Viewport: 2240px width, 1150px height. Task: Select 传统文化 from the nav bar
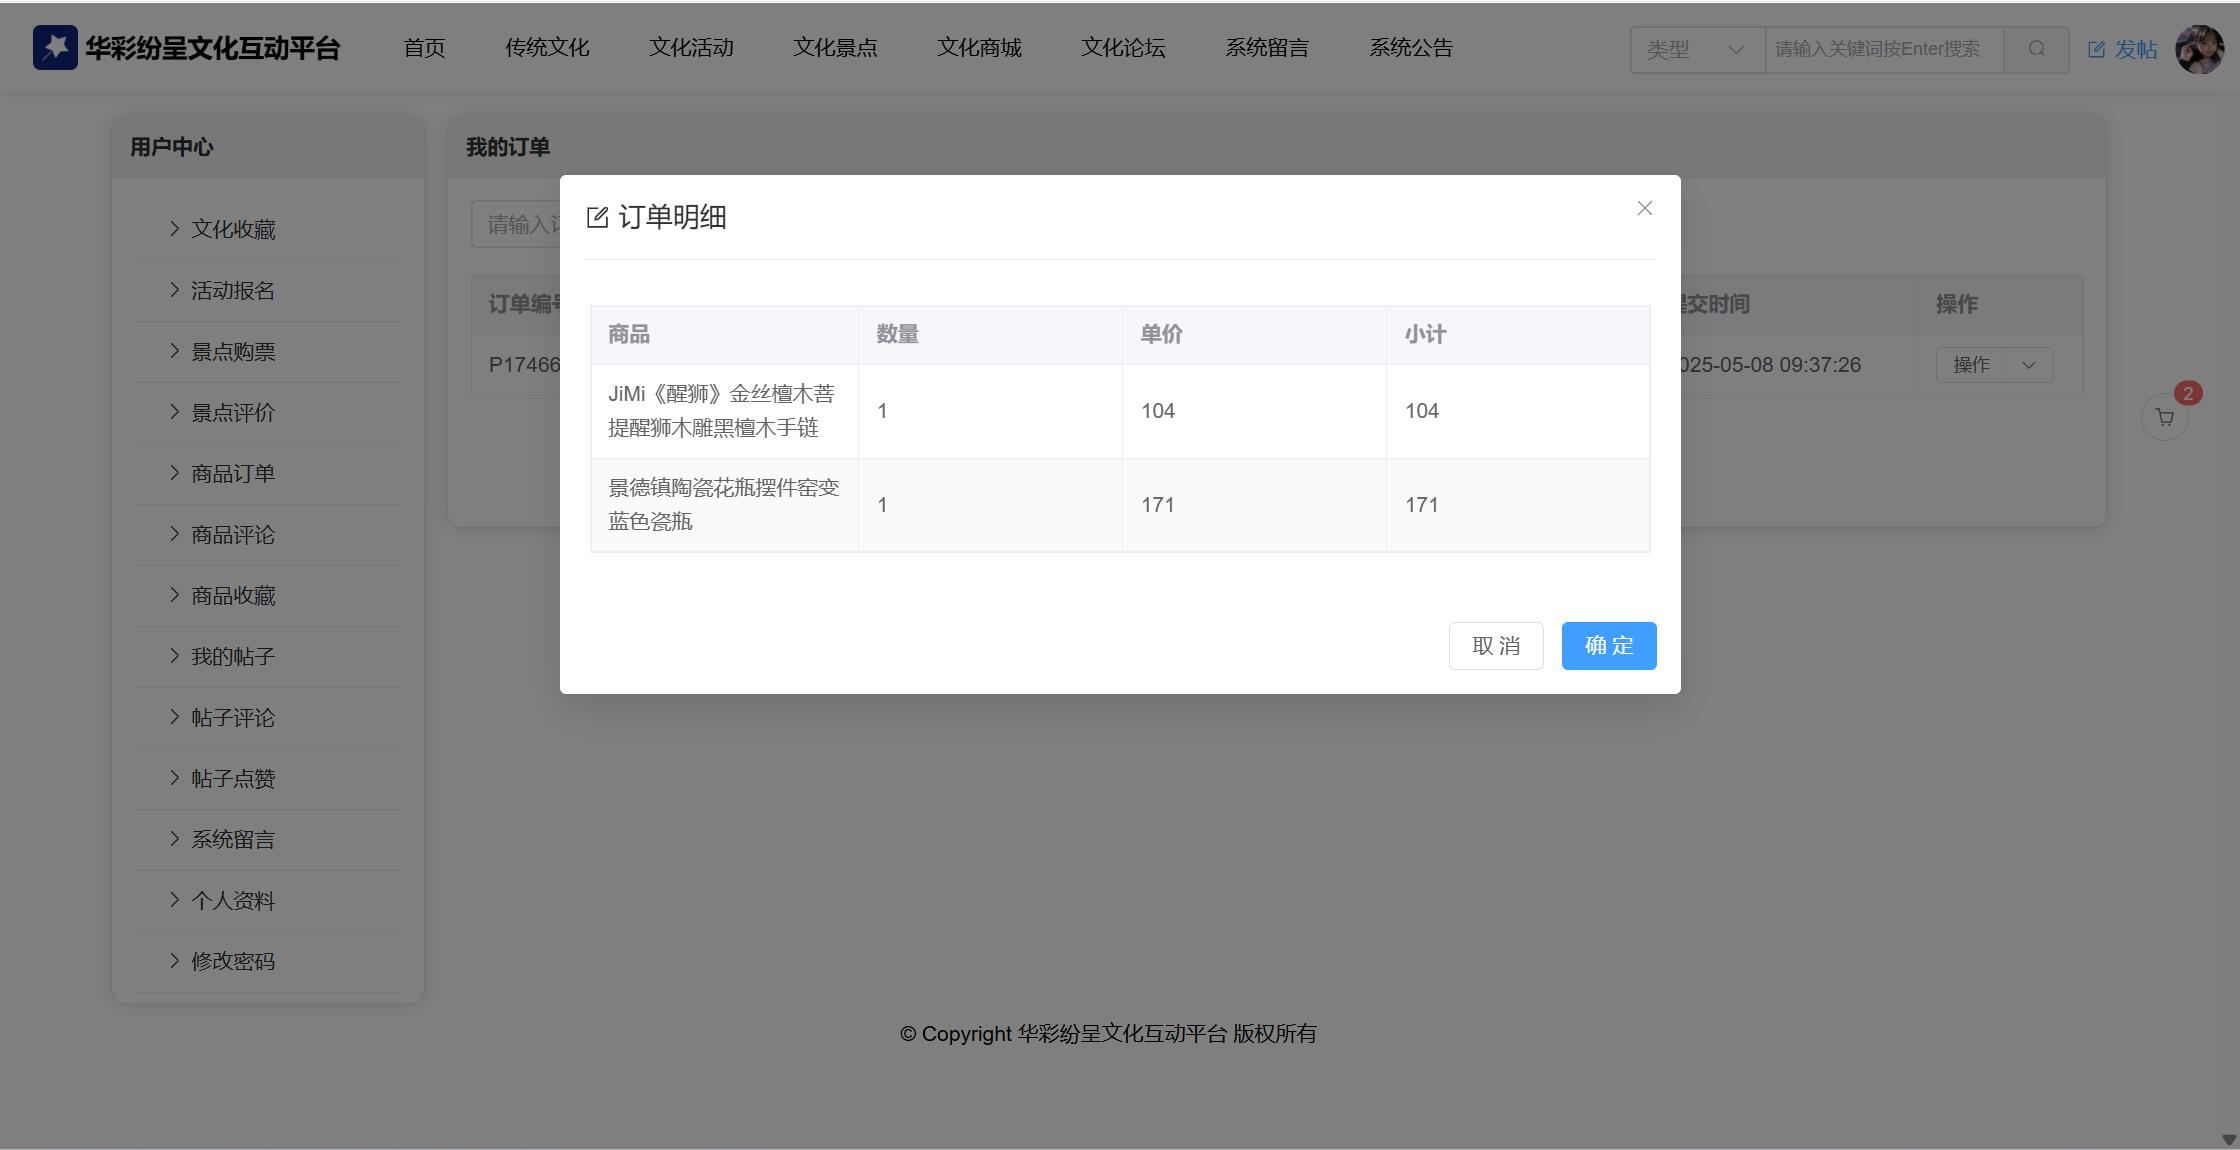point(547,48)
